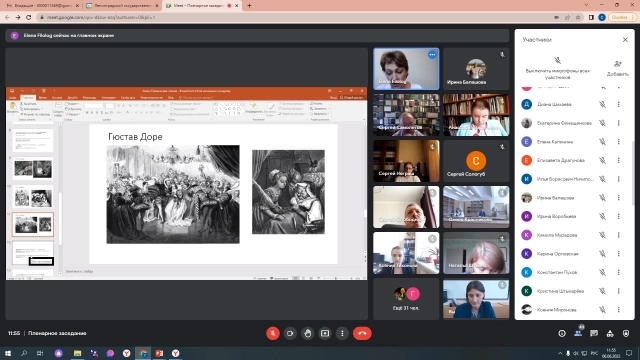The width and height of the screenshot is (640, 360).
Task: Open a new Chrome tab
Action: point(249,6)
